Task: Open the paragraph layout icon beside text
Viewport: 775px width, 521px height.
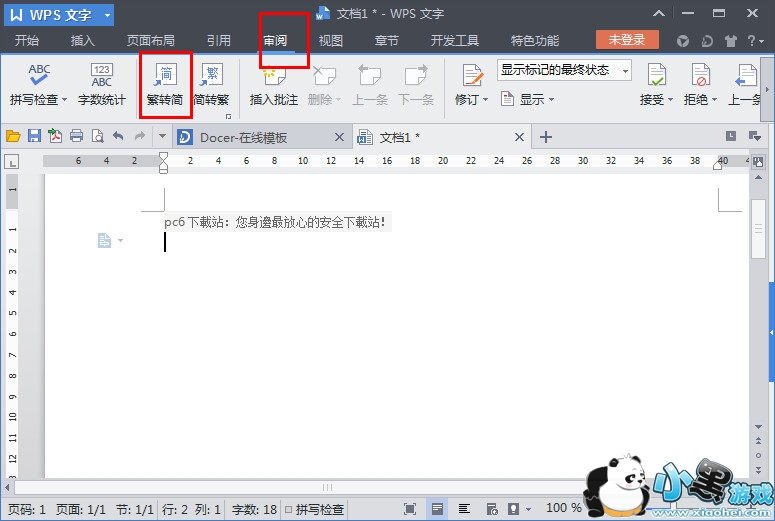Action: [104, 241]
